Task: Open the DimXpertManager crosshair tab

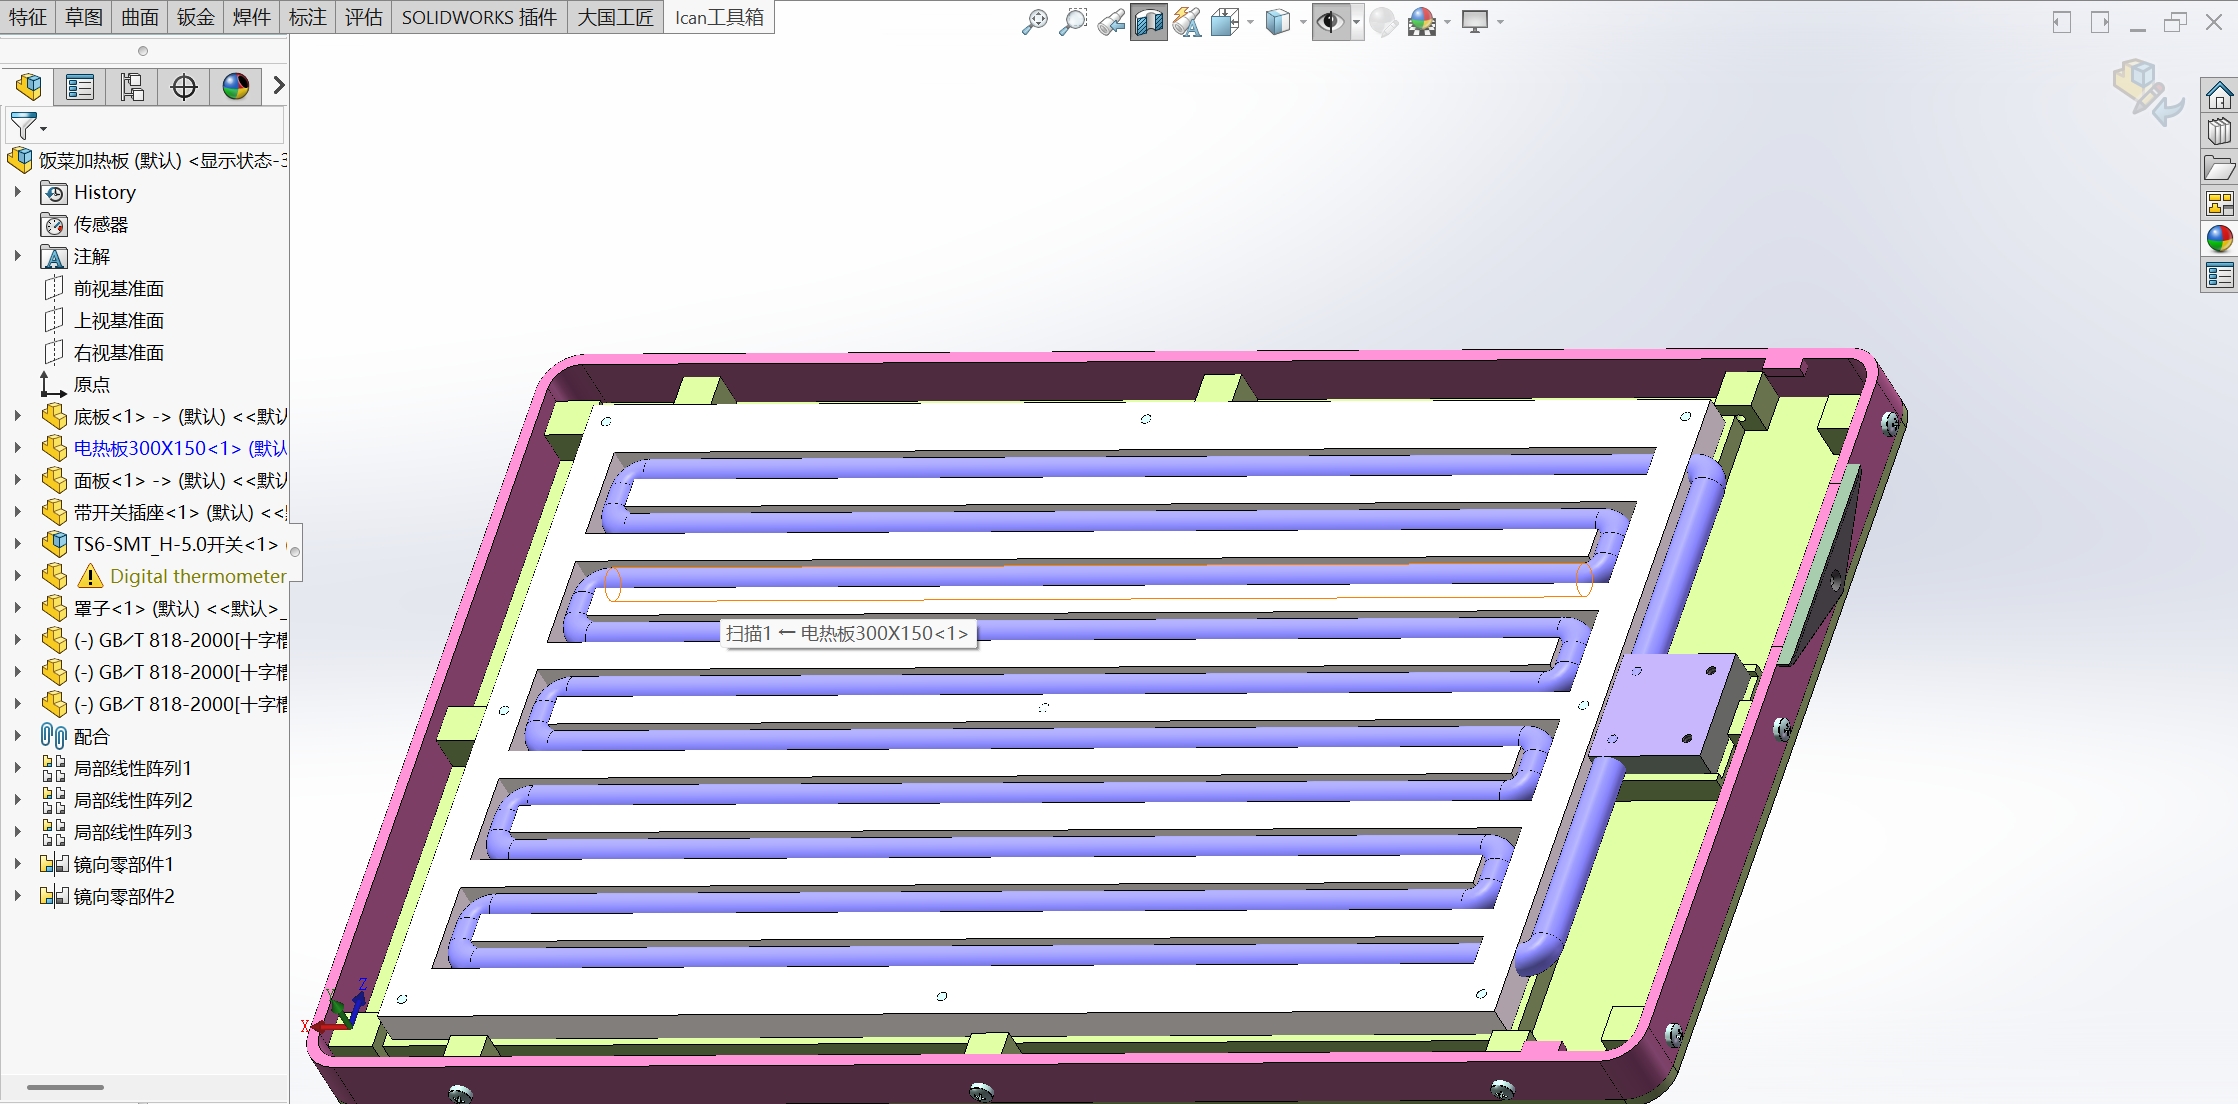Action: pos(184,88)
